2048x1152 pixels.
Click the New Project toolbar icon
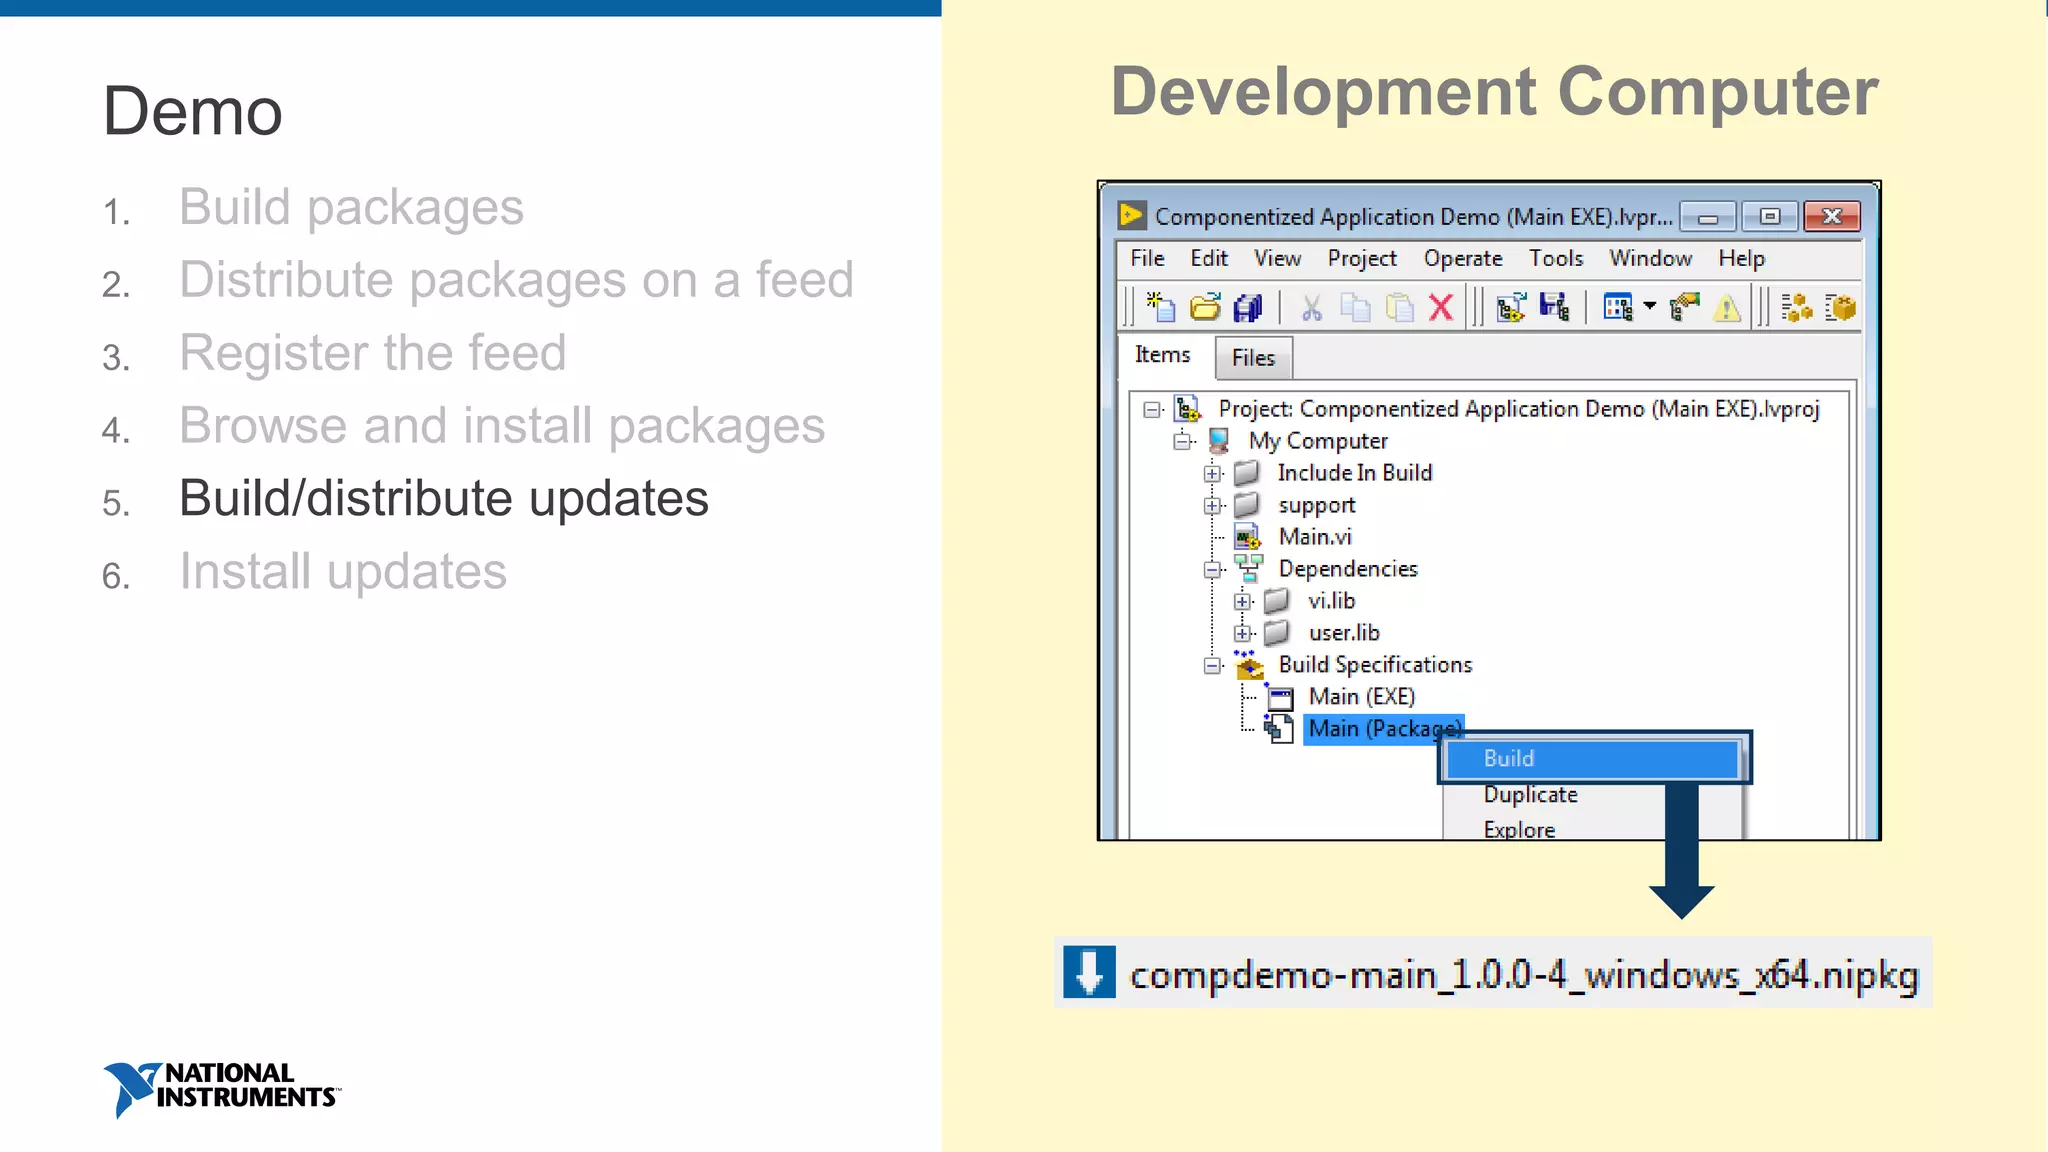(1161, 307)
